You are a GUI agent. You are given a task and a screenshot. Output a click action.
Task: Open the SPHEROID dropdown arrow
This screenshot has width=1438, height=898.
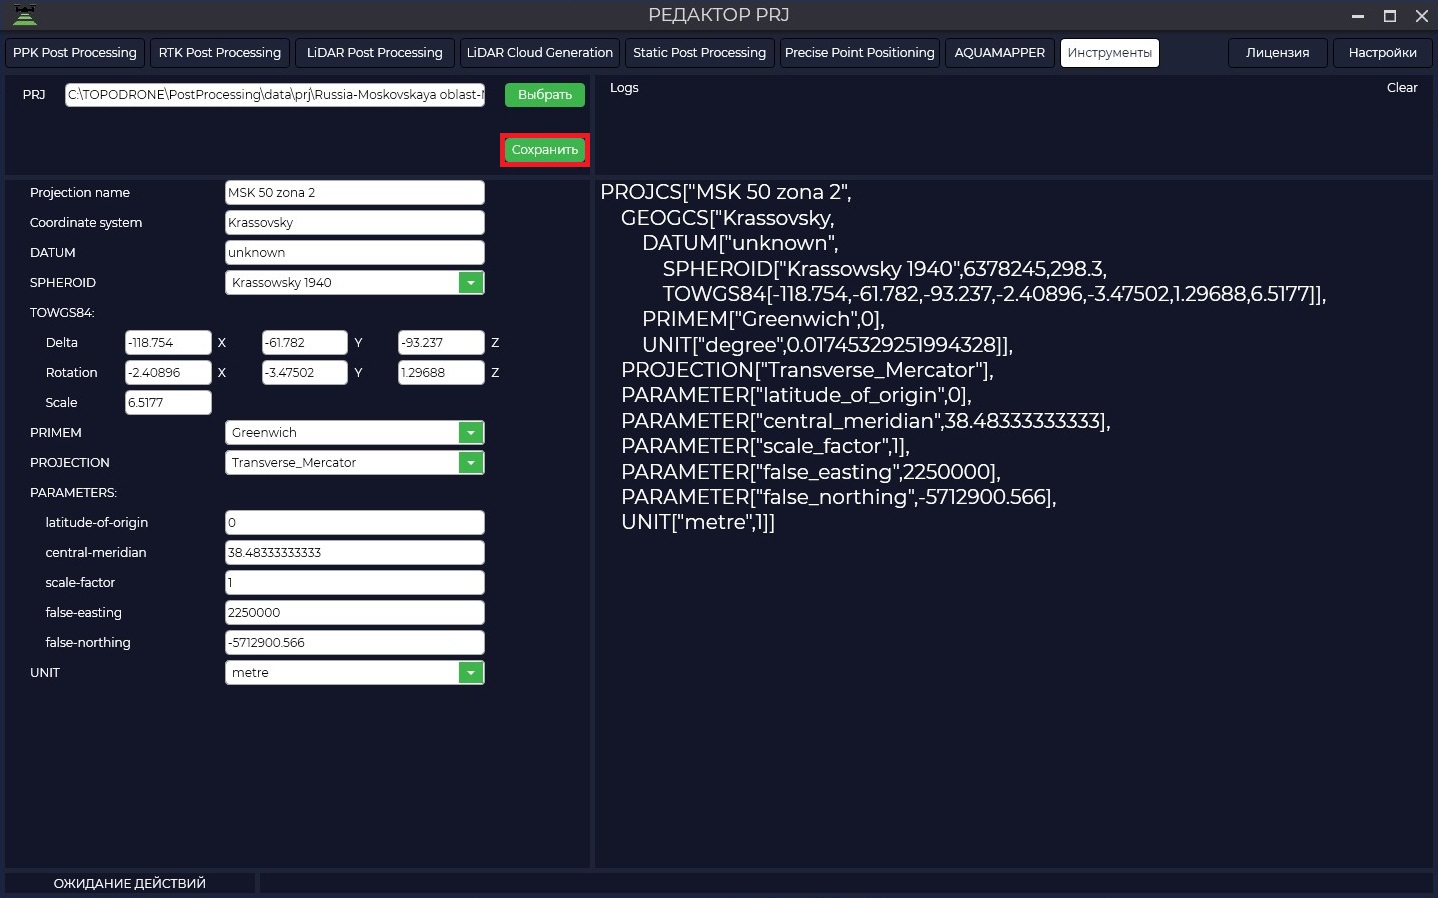pyautogui.click(x=471, y=283)
